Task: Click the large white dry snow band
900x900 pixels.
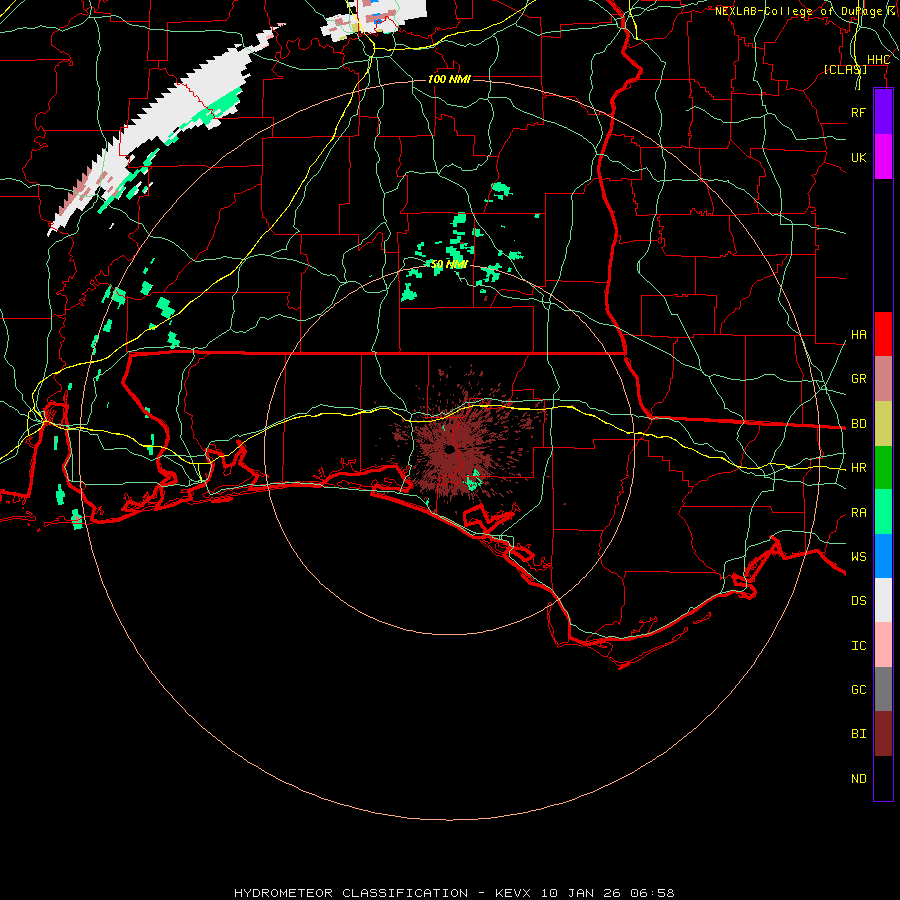Action: point(166,123)
